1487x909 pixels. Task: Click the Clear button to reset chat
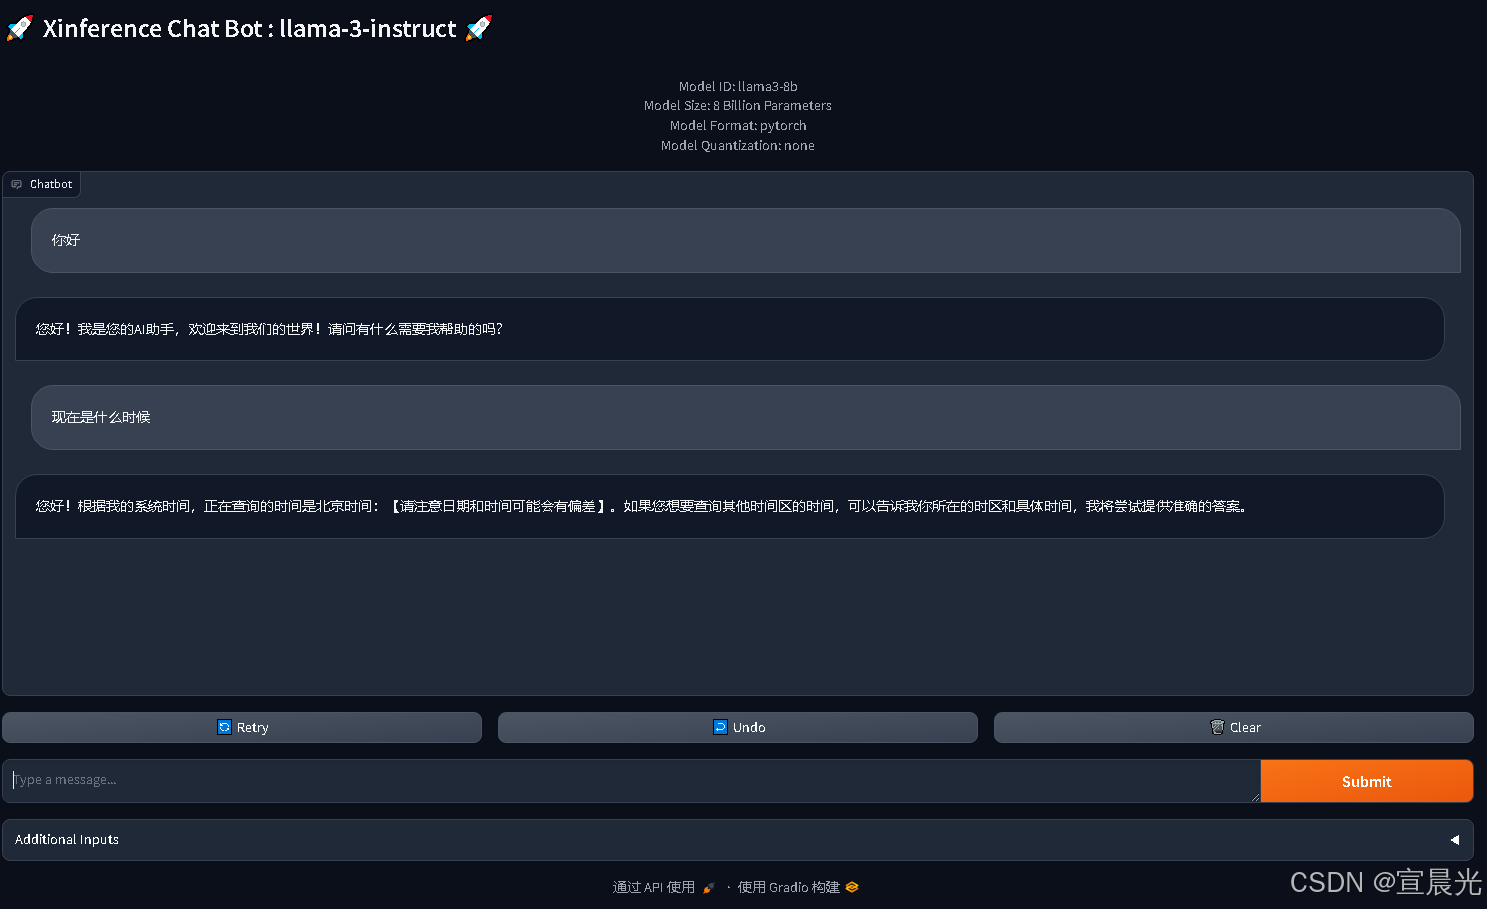coord(1233,727)
